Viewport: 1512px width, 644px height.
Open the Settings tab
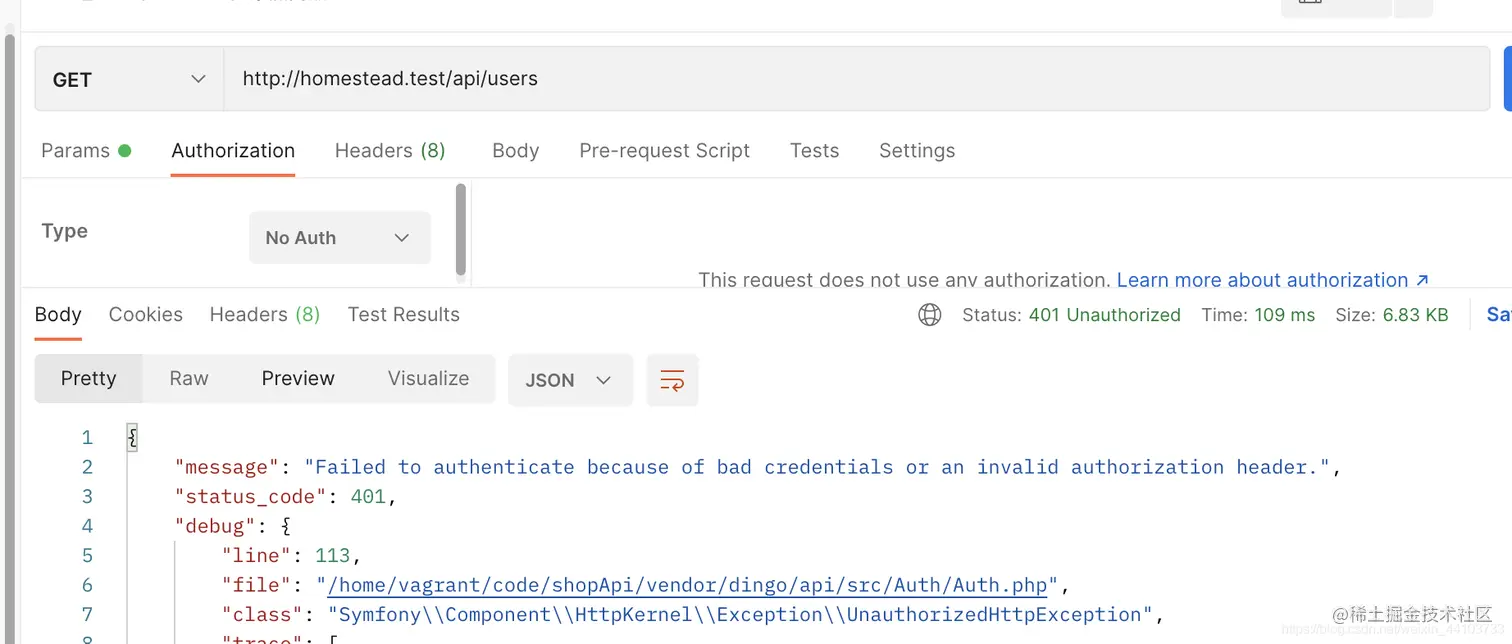point(916,151)
